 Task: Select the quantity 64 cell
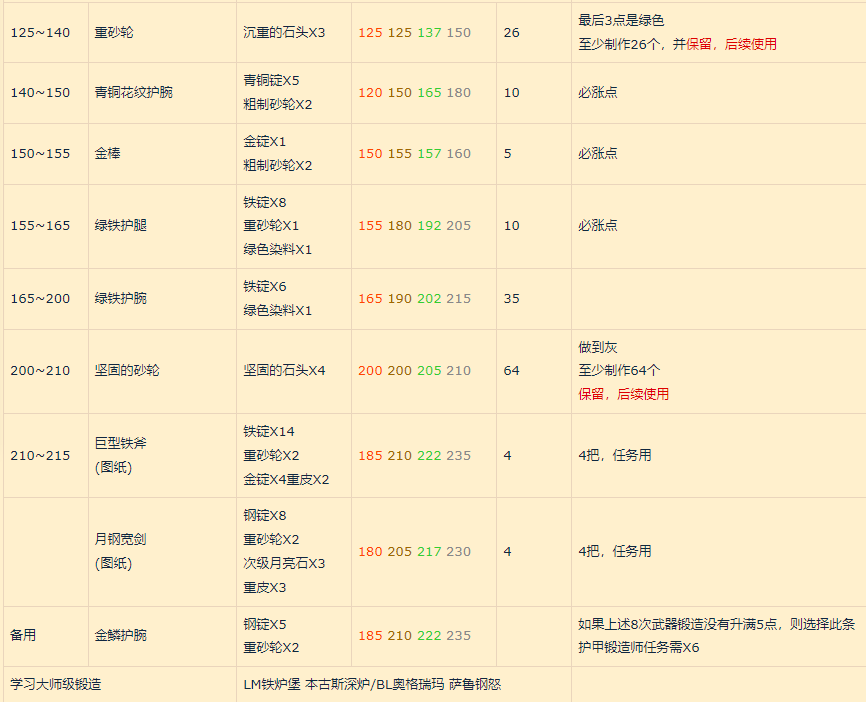click(x=511, y=370)
